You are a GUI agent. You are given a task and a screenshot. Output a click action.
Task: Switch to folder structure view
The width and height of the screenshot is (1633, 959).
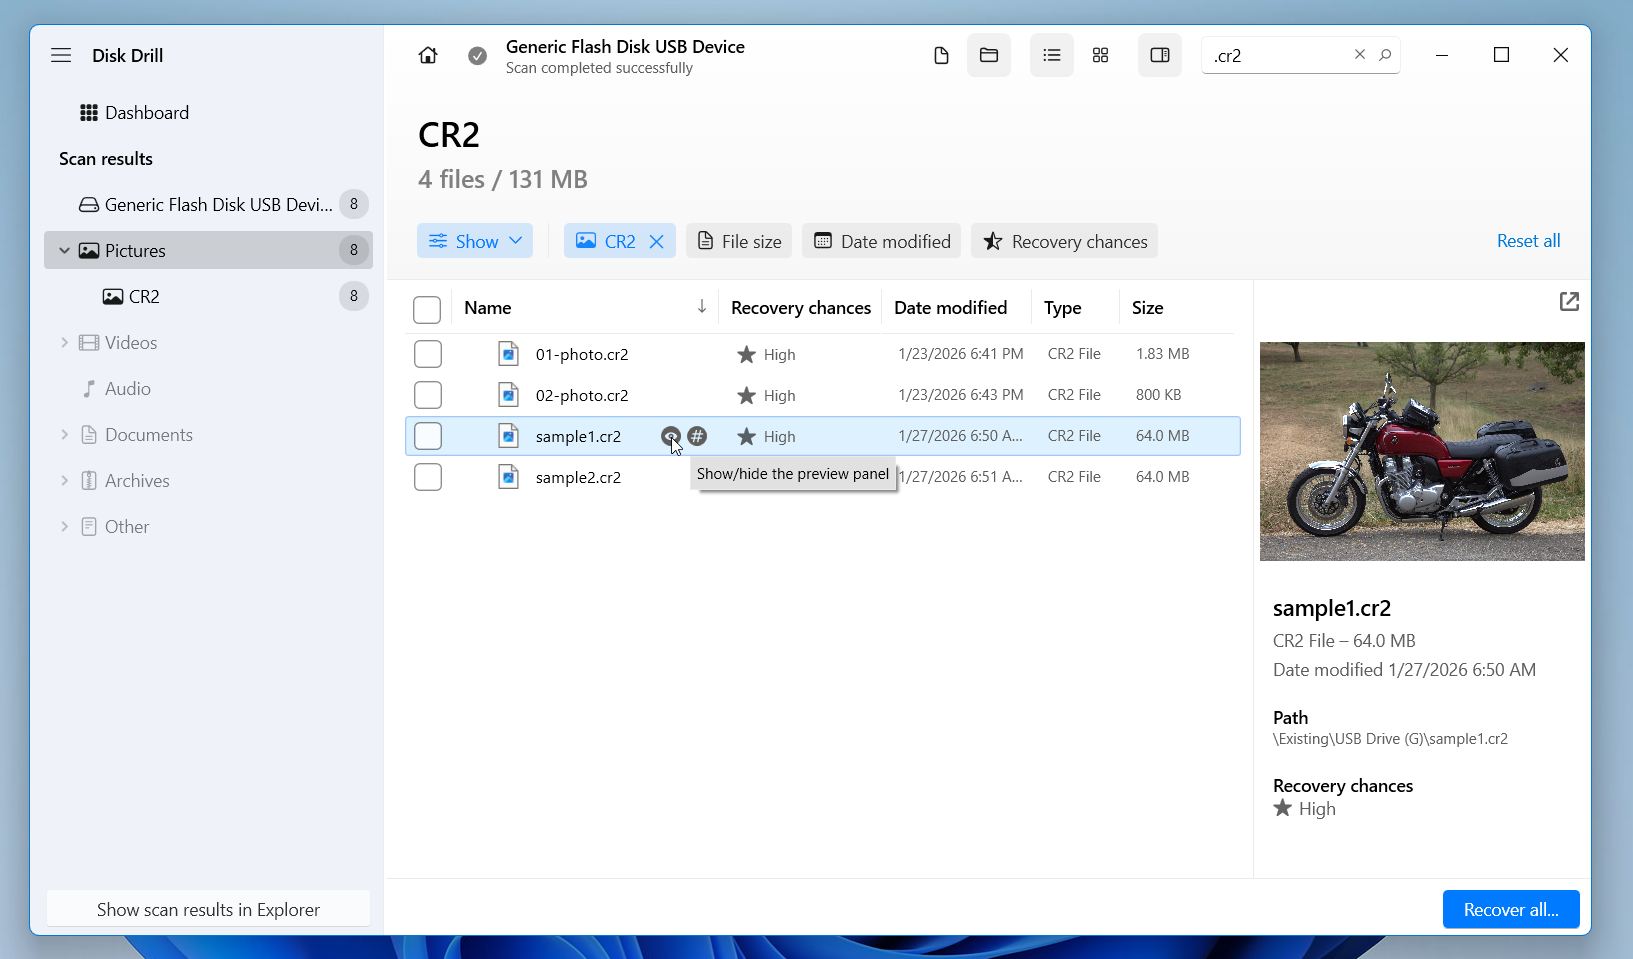988,55
